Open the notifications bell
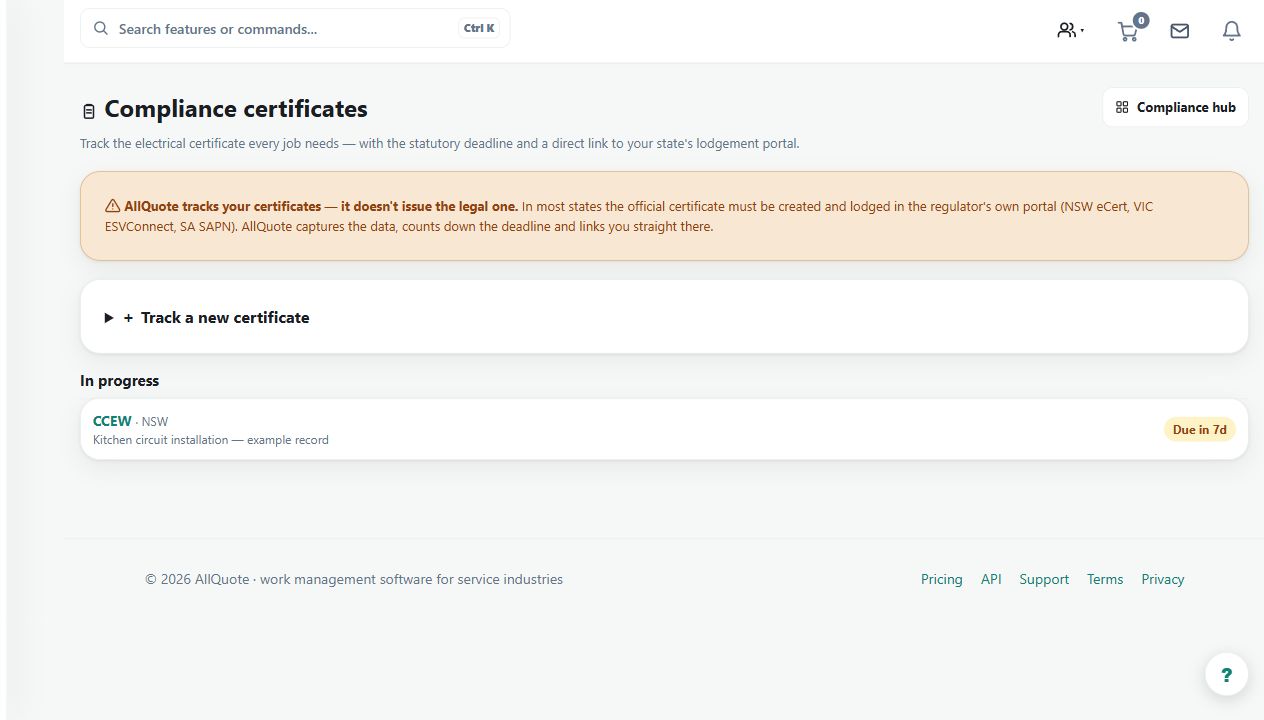Image resolution: width=1264 pixels, height=720 pixels. (x=1232, y=31)
